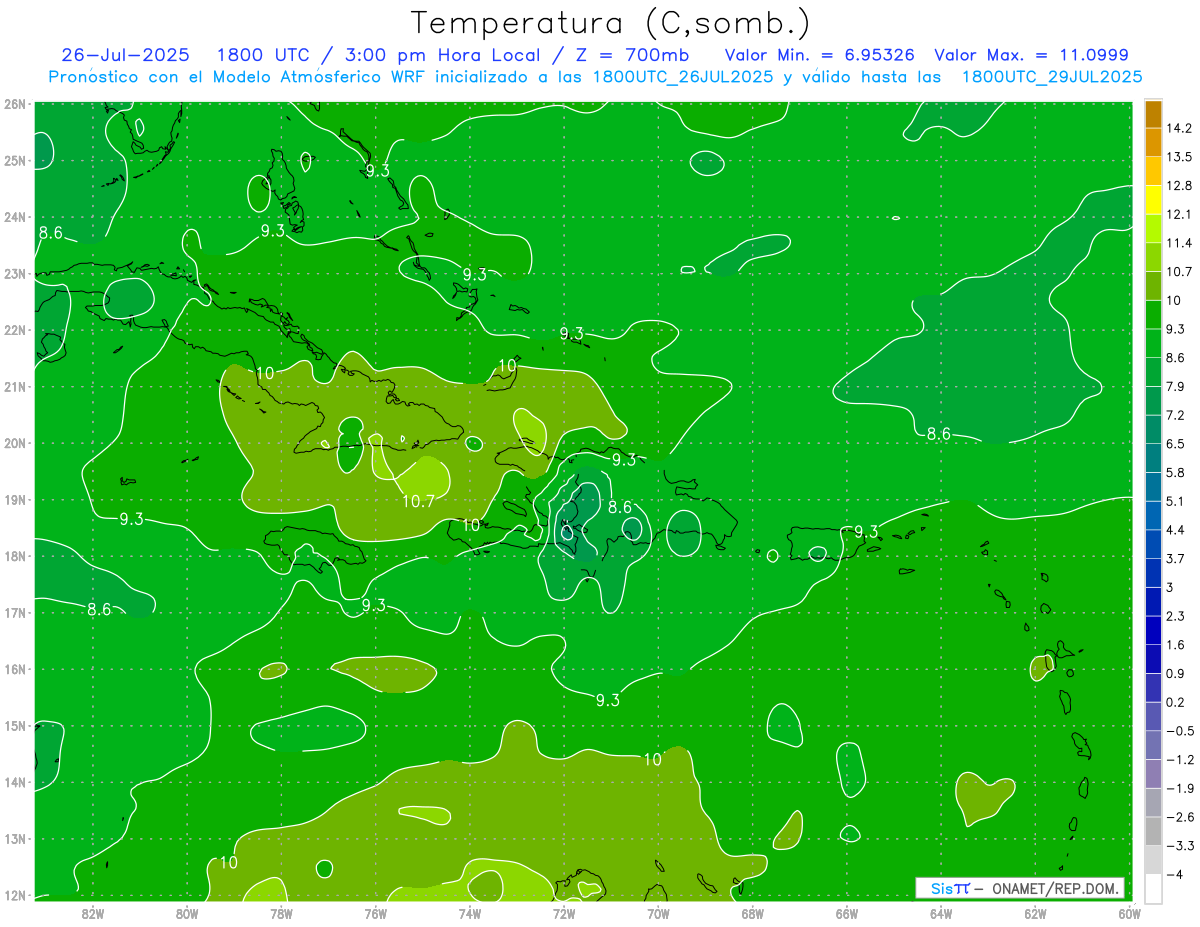This screenshot has width=1200, height=927.
Task: Click the '4.4' legend value
Action: coord(1176,530)
